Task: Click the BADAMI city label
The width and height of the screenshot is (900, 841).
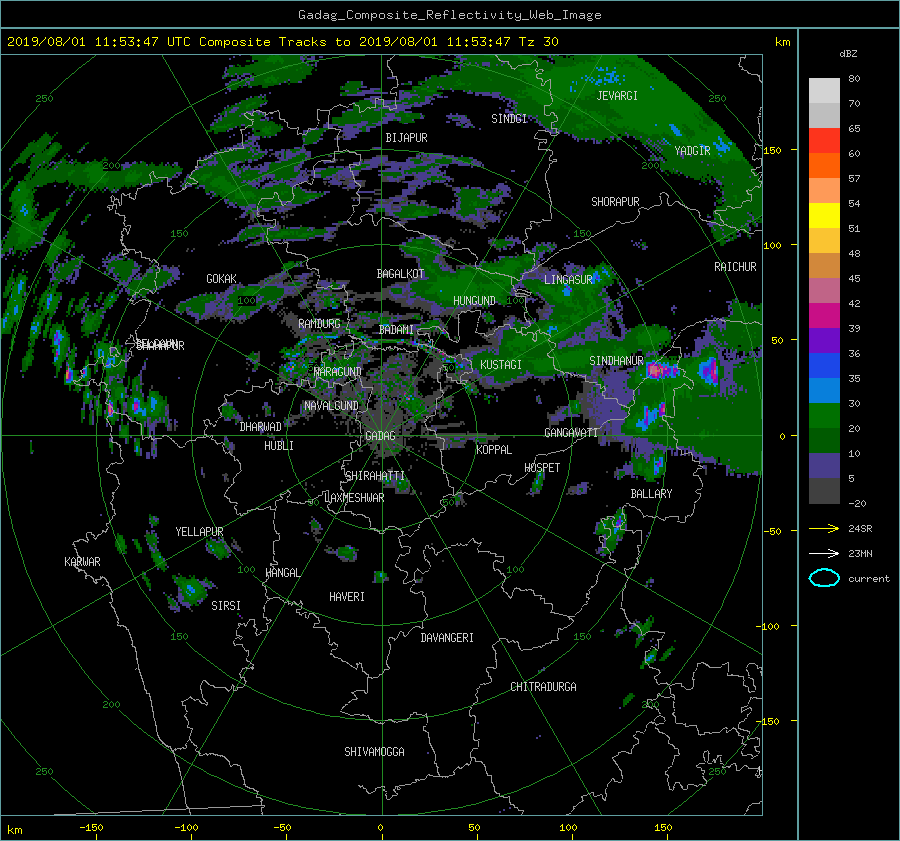Action: point(396,330)
